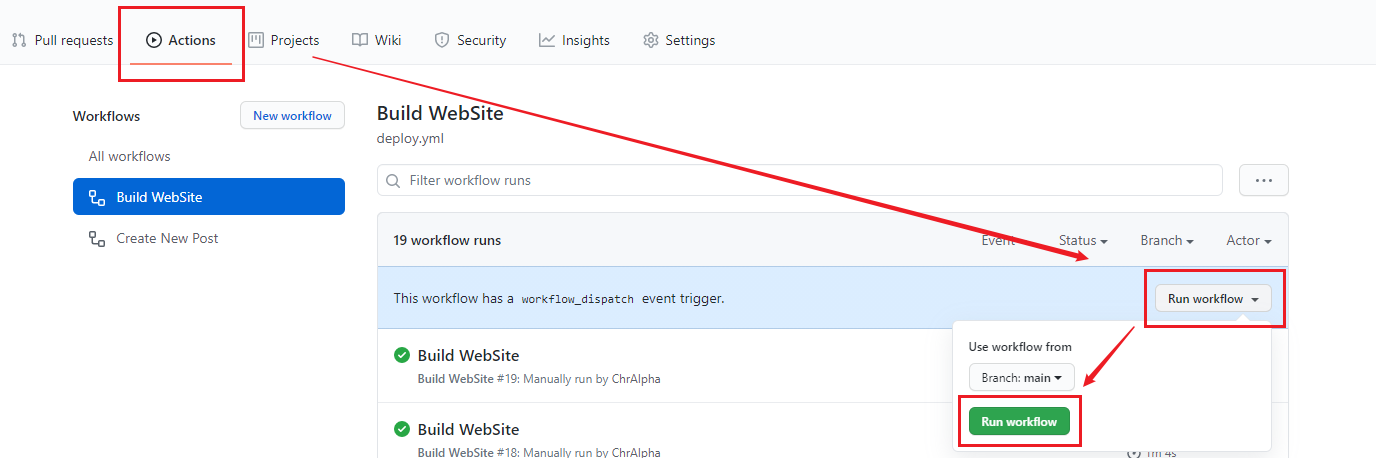Open the Security tab

[470, 40]
